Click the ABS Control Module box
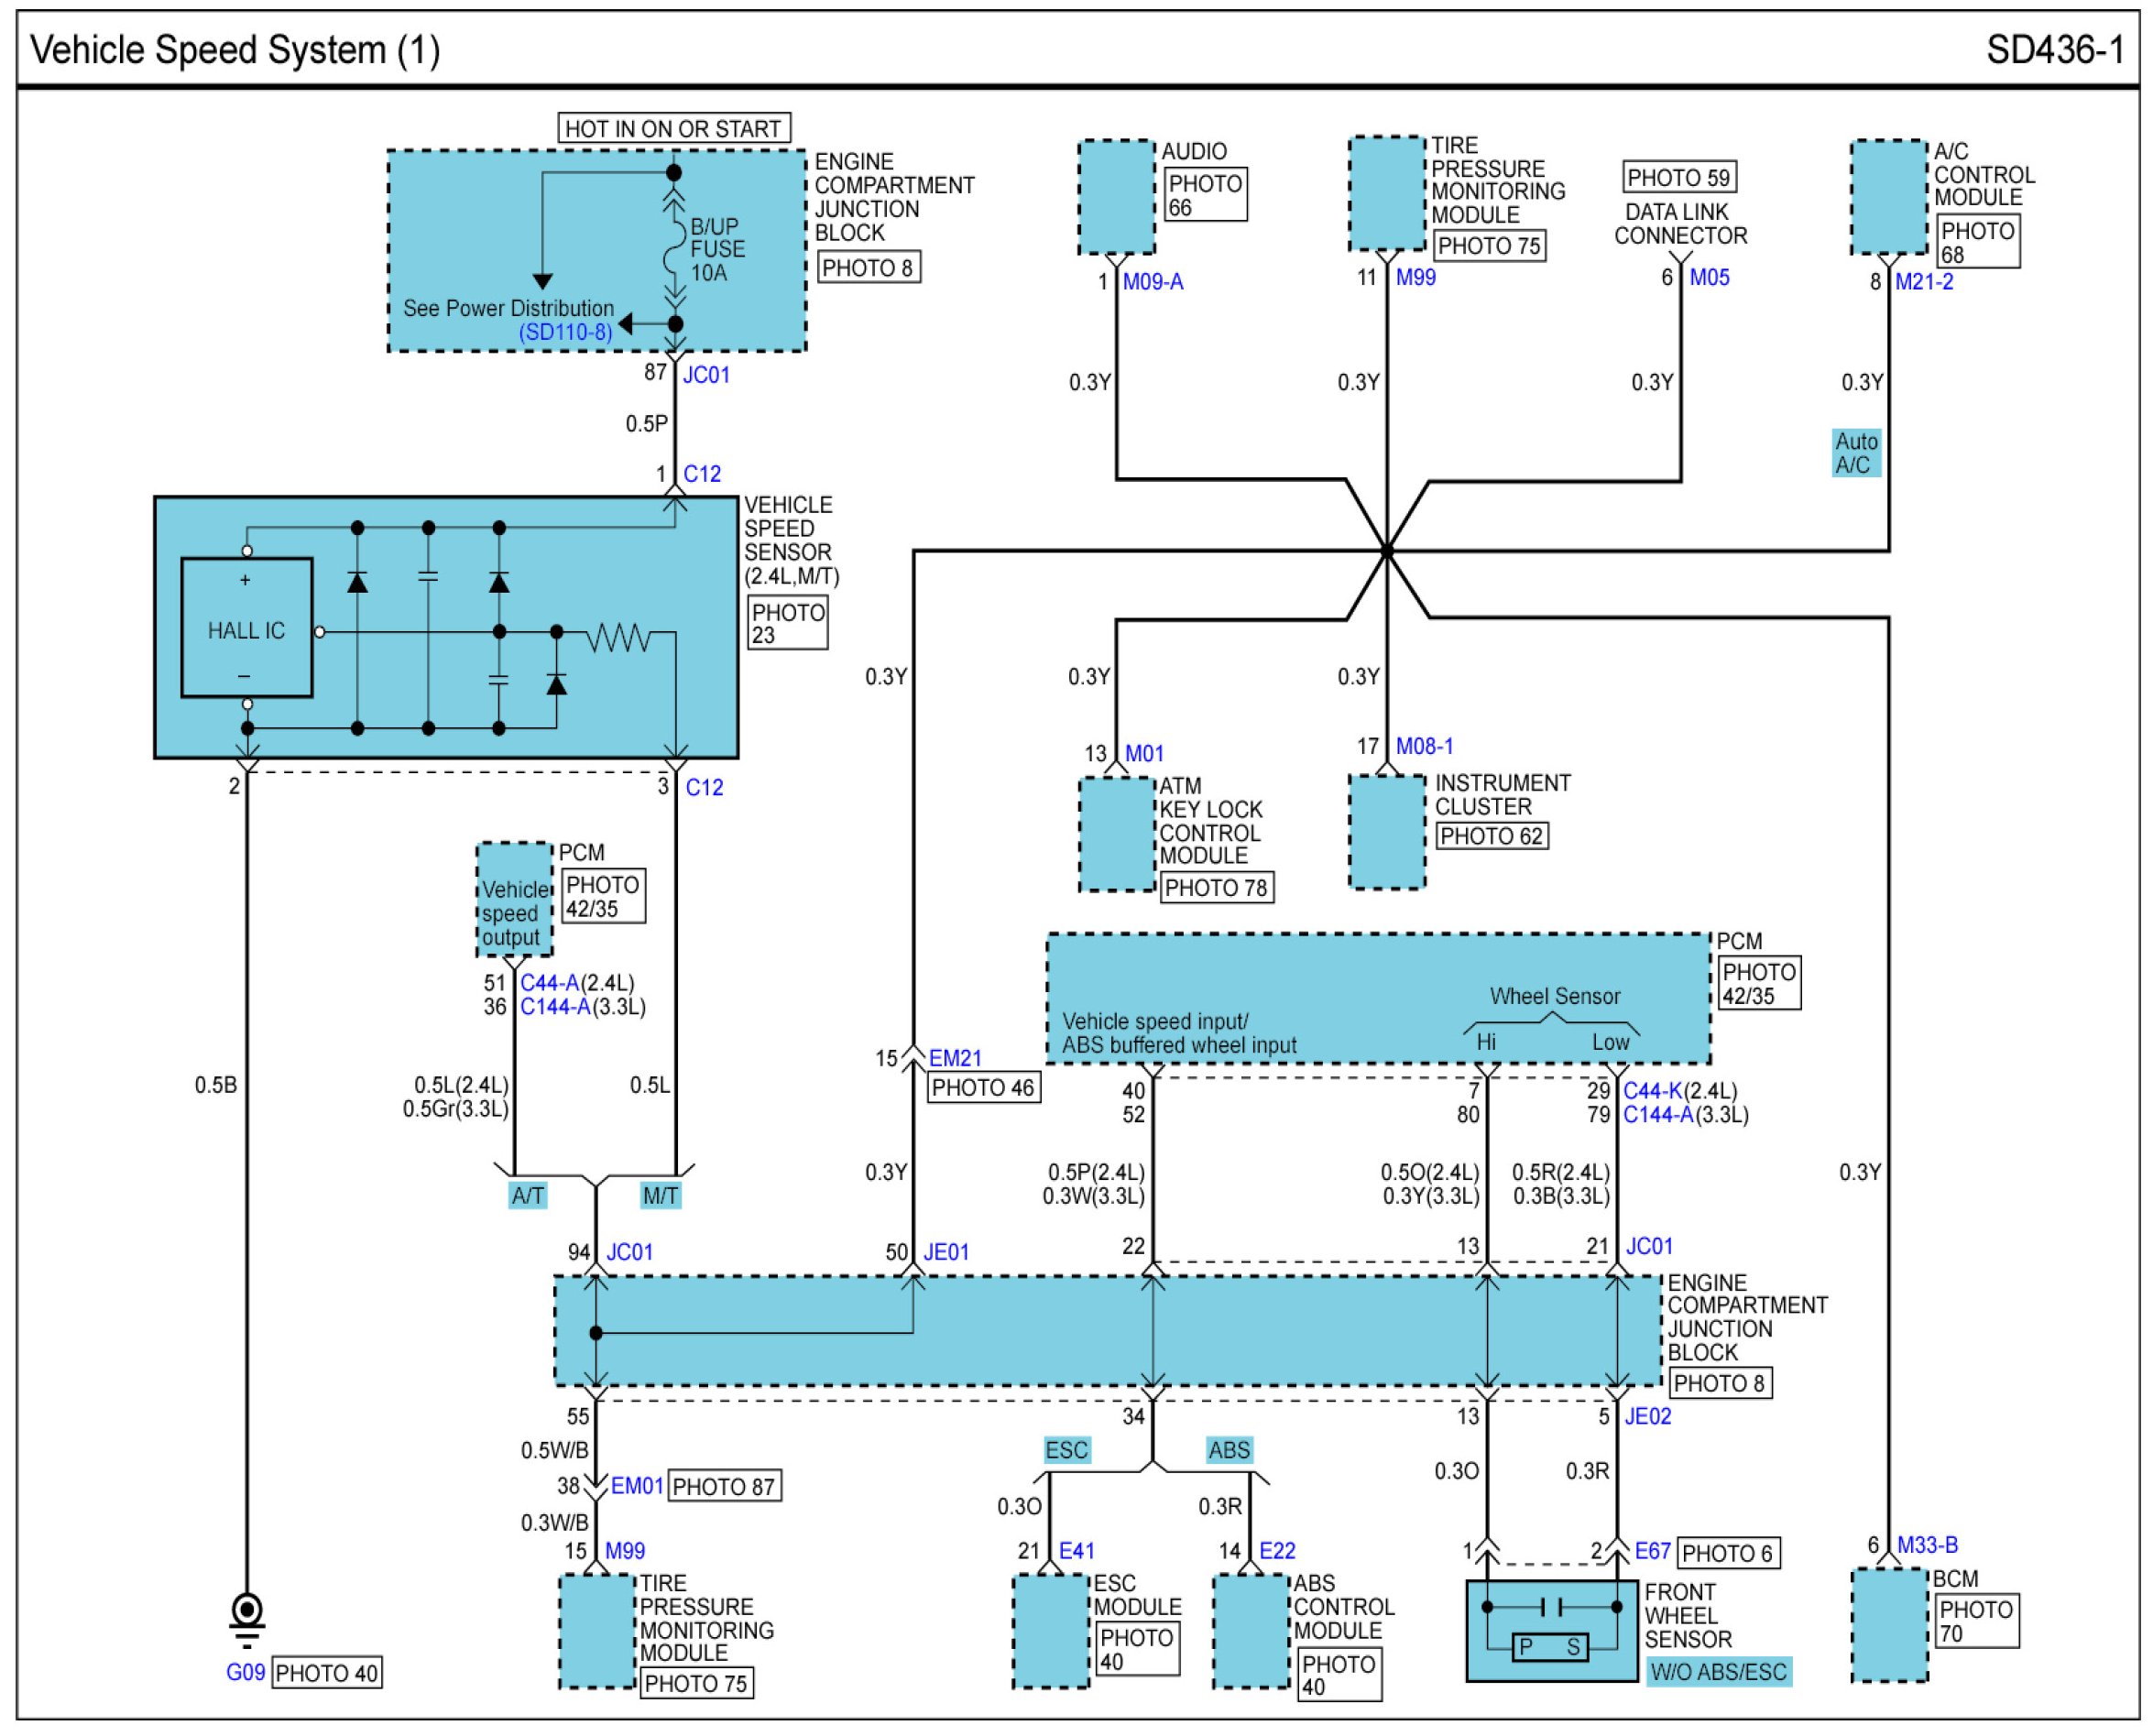This screenshot has height=1736, width=2153. pyautogui.click(x=1250, y=1631)
